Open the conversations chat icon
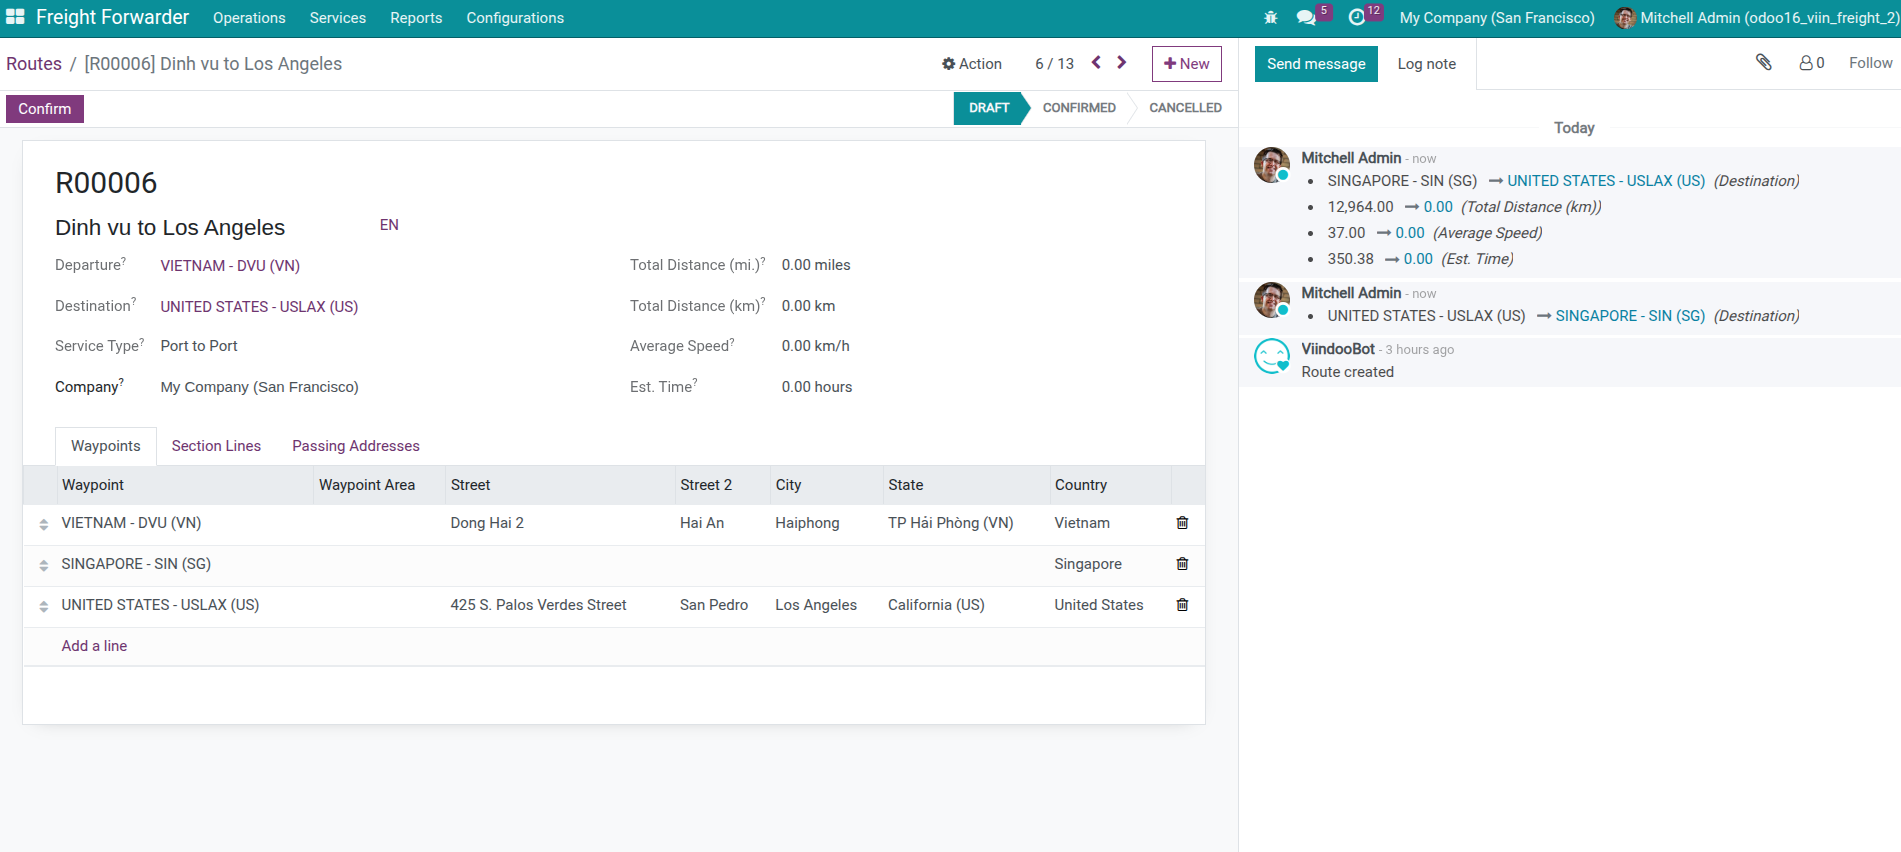 point(1306,18)
